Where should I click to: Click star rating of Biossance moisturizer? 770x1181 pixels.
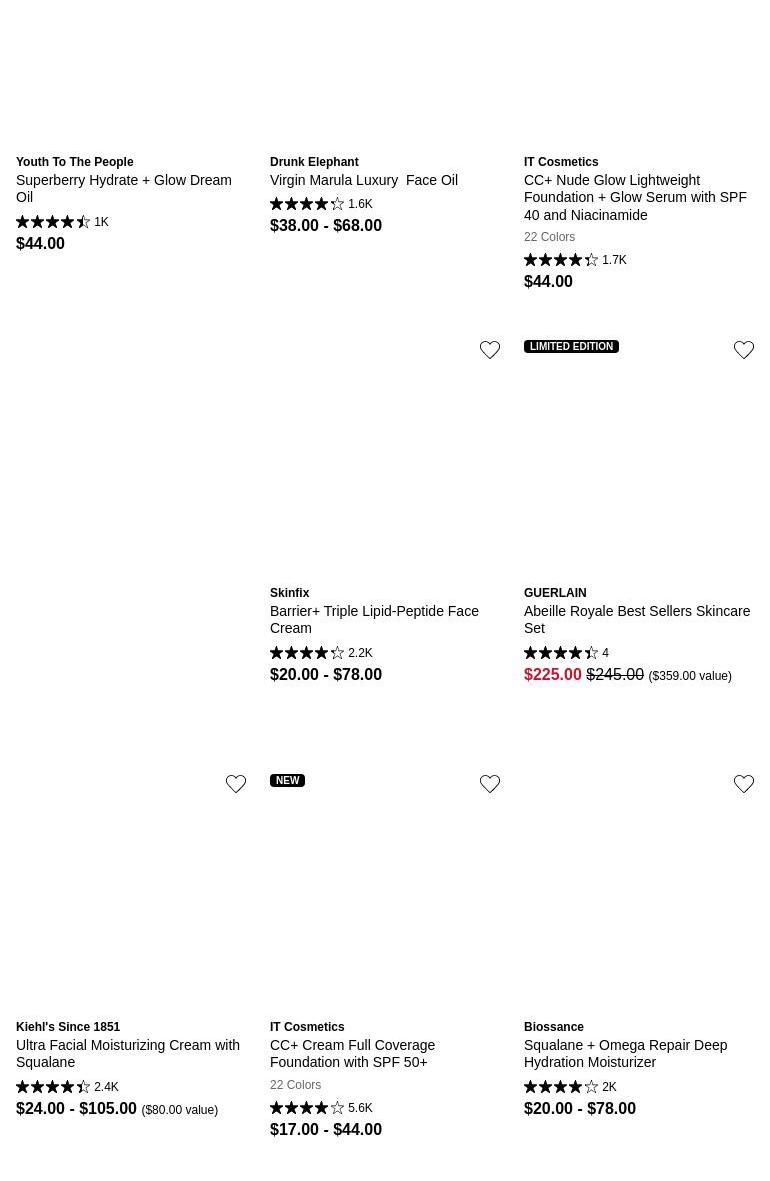(x=561, y=1087)
